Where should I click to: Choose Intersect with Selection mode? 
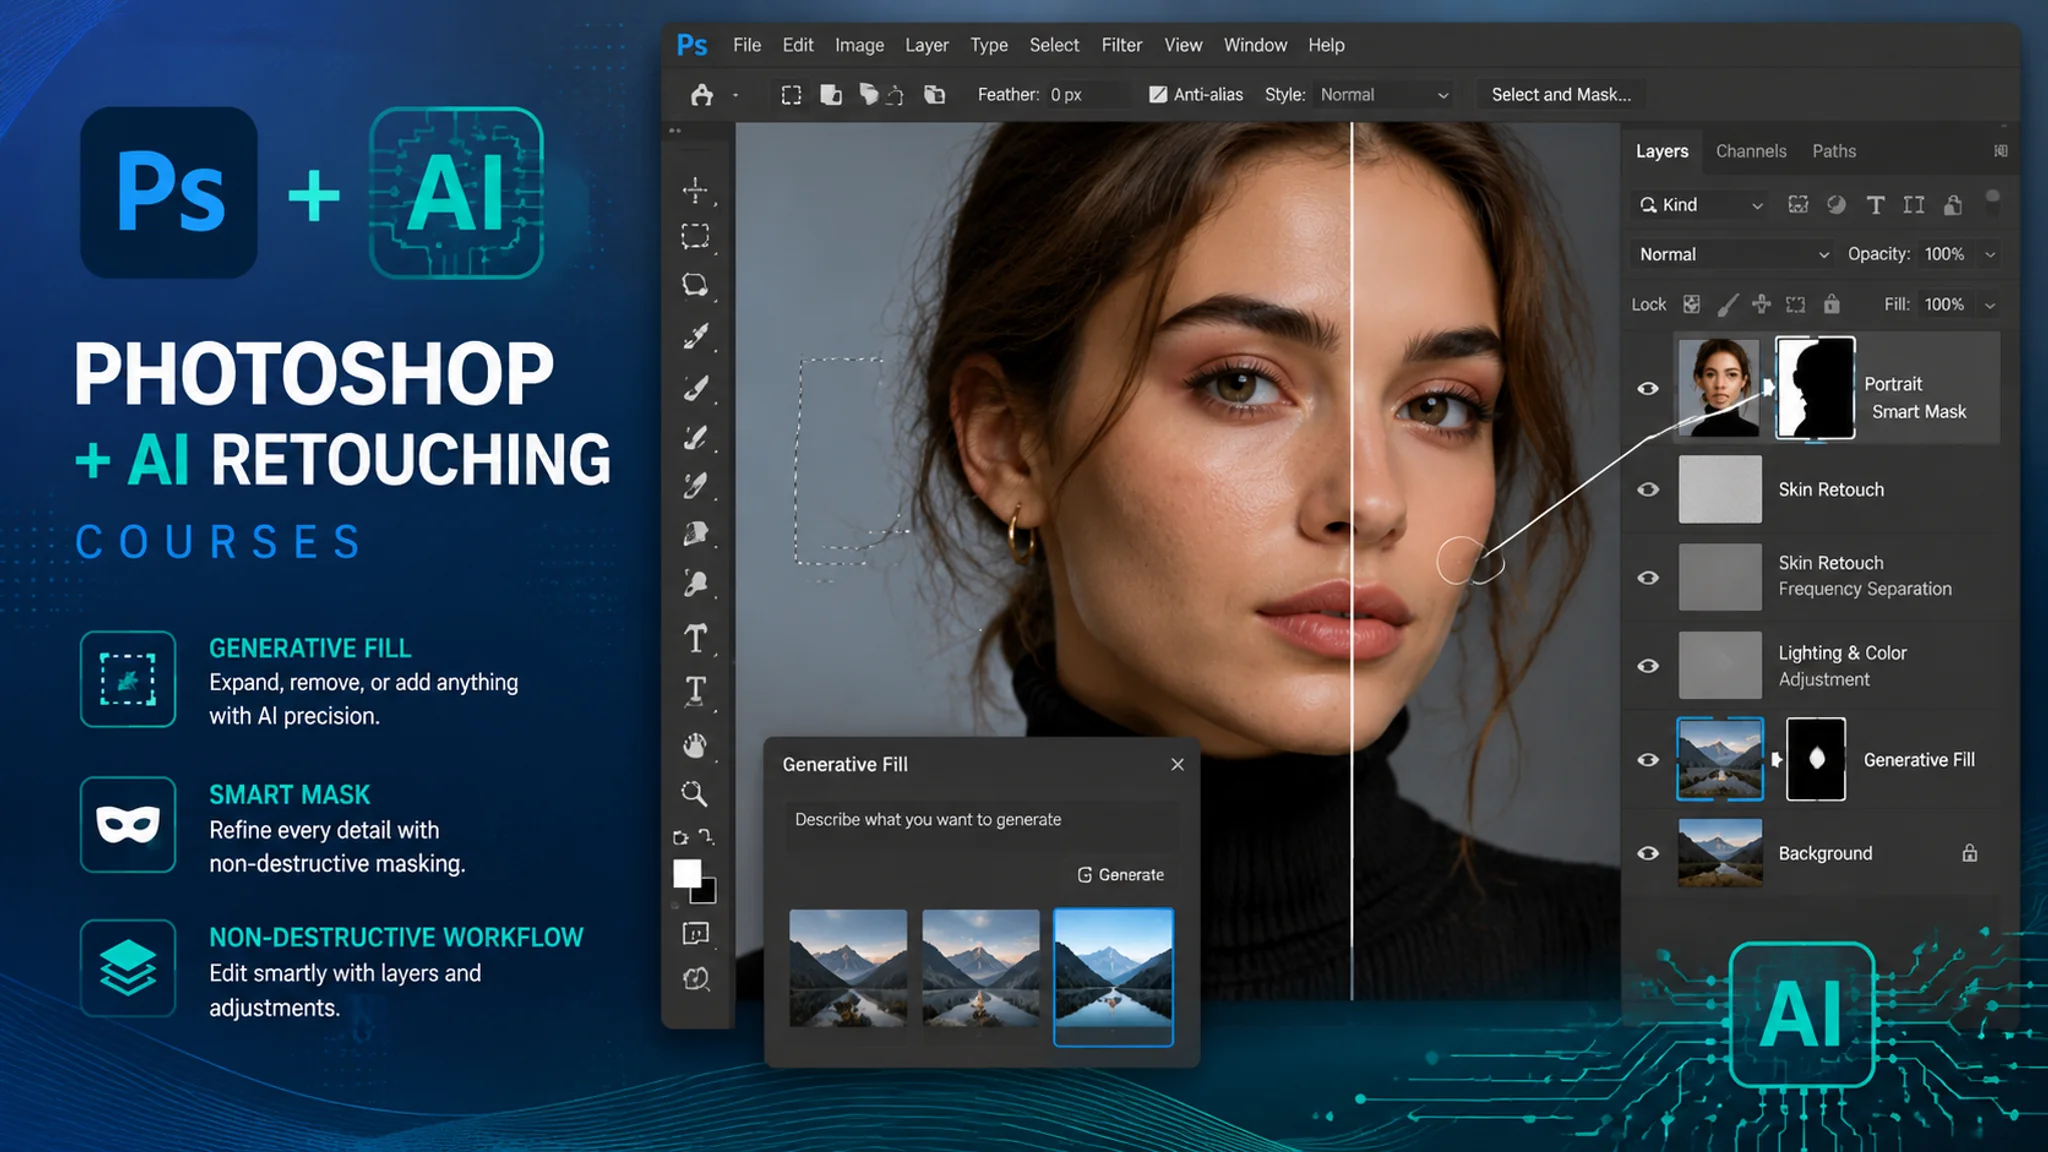[x=934, y=95]
